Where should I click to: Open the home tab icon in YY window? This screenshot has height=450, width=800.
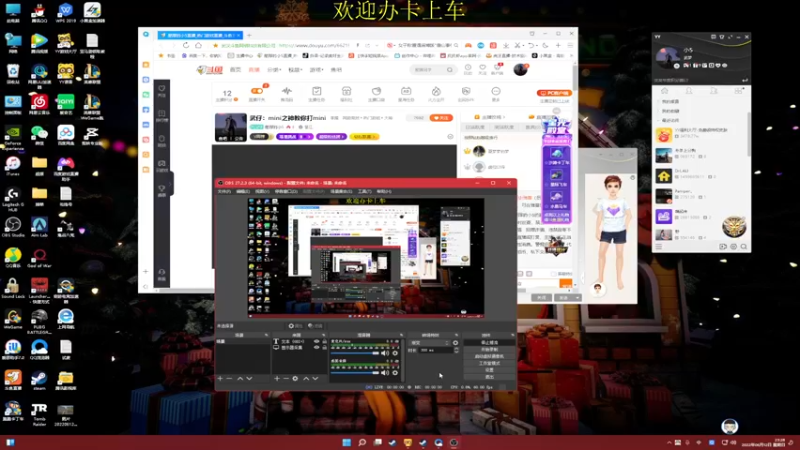(x=664, y=91)
